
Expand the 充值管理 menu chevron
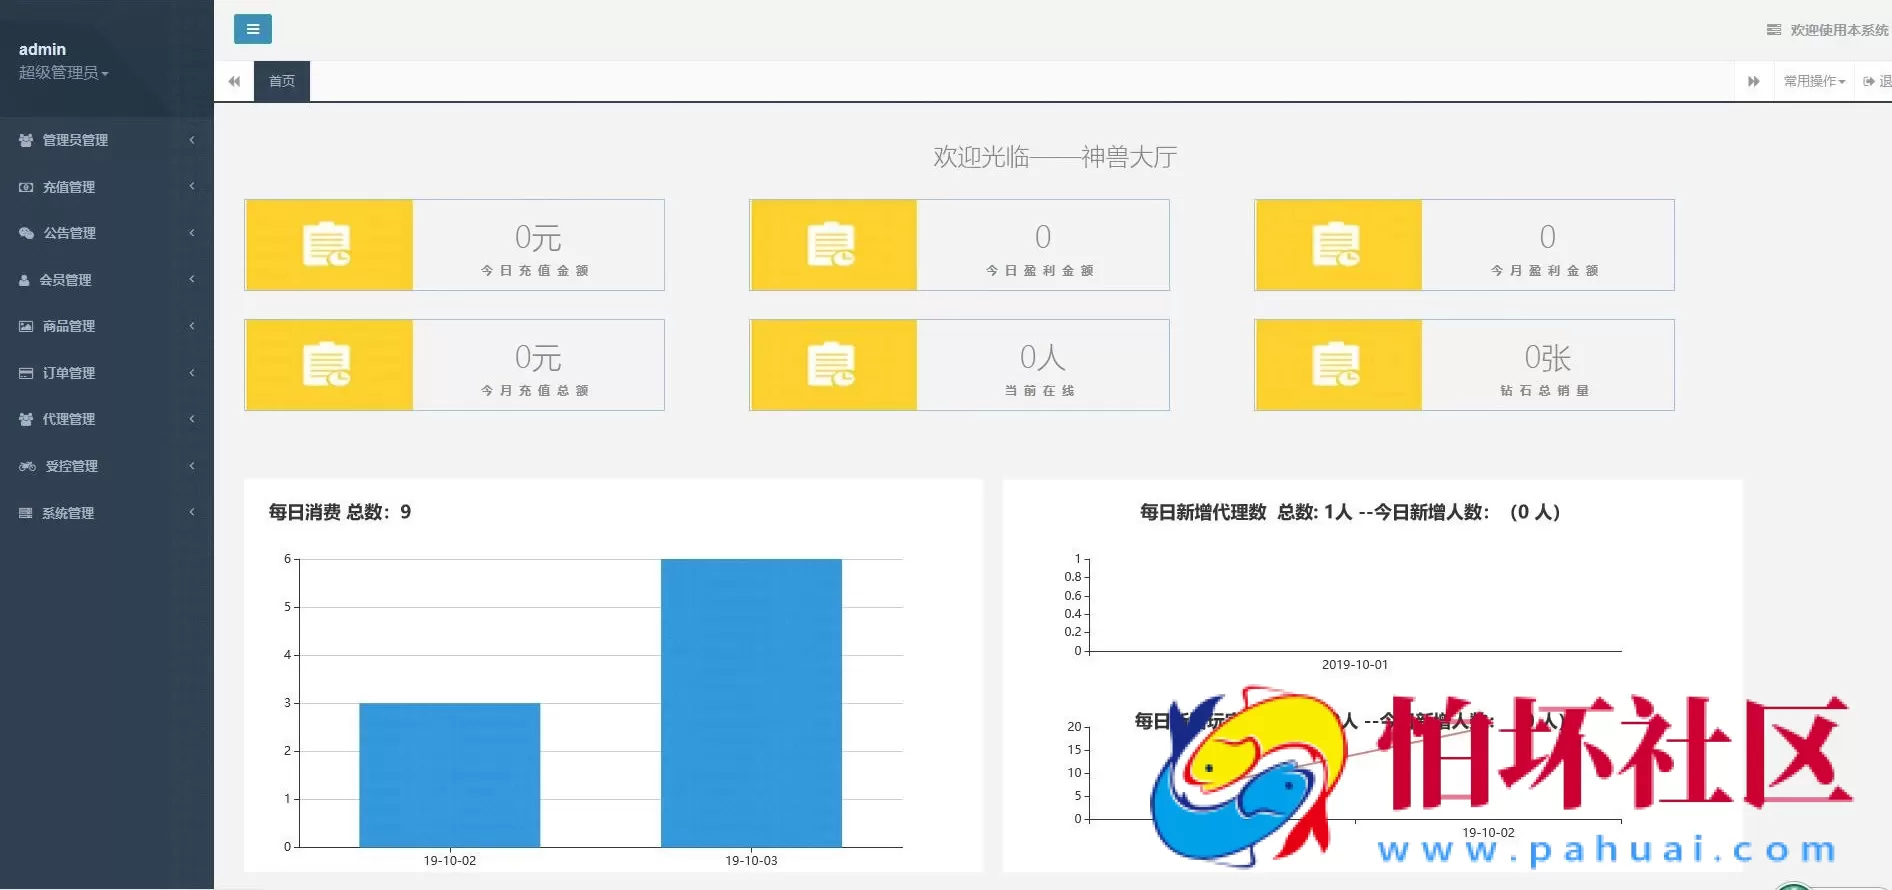[x=192, y=187]
